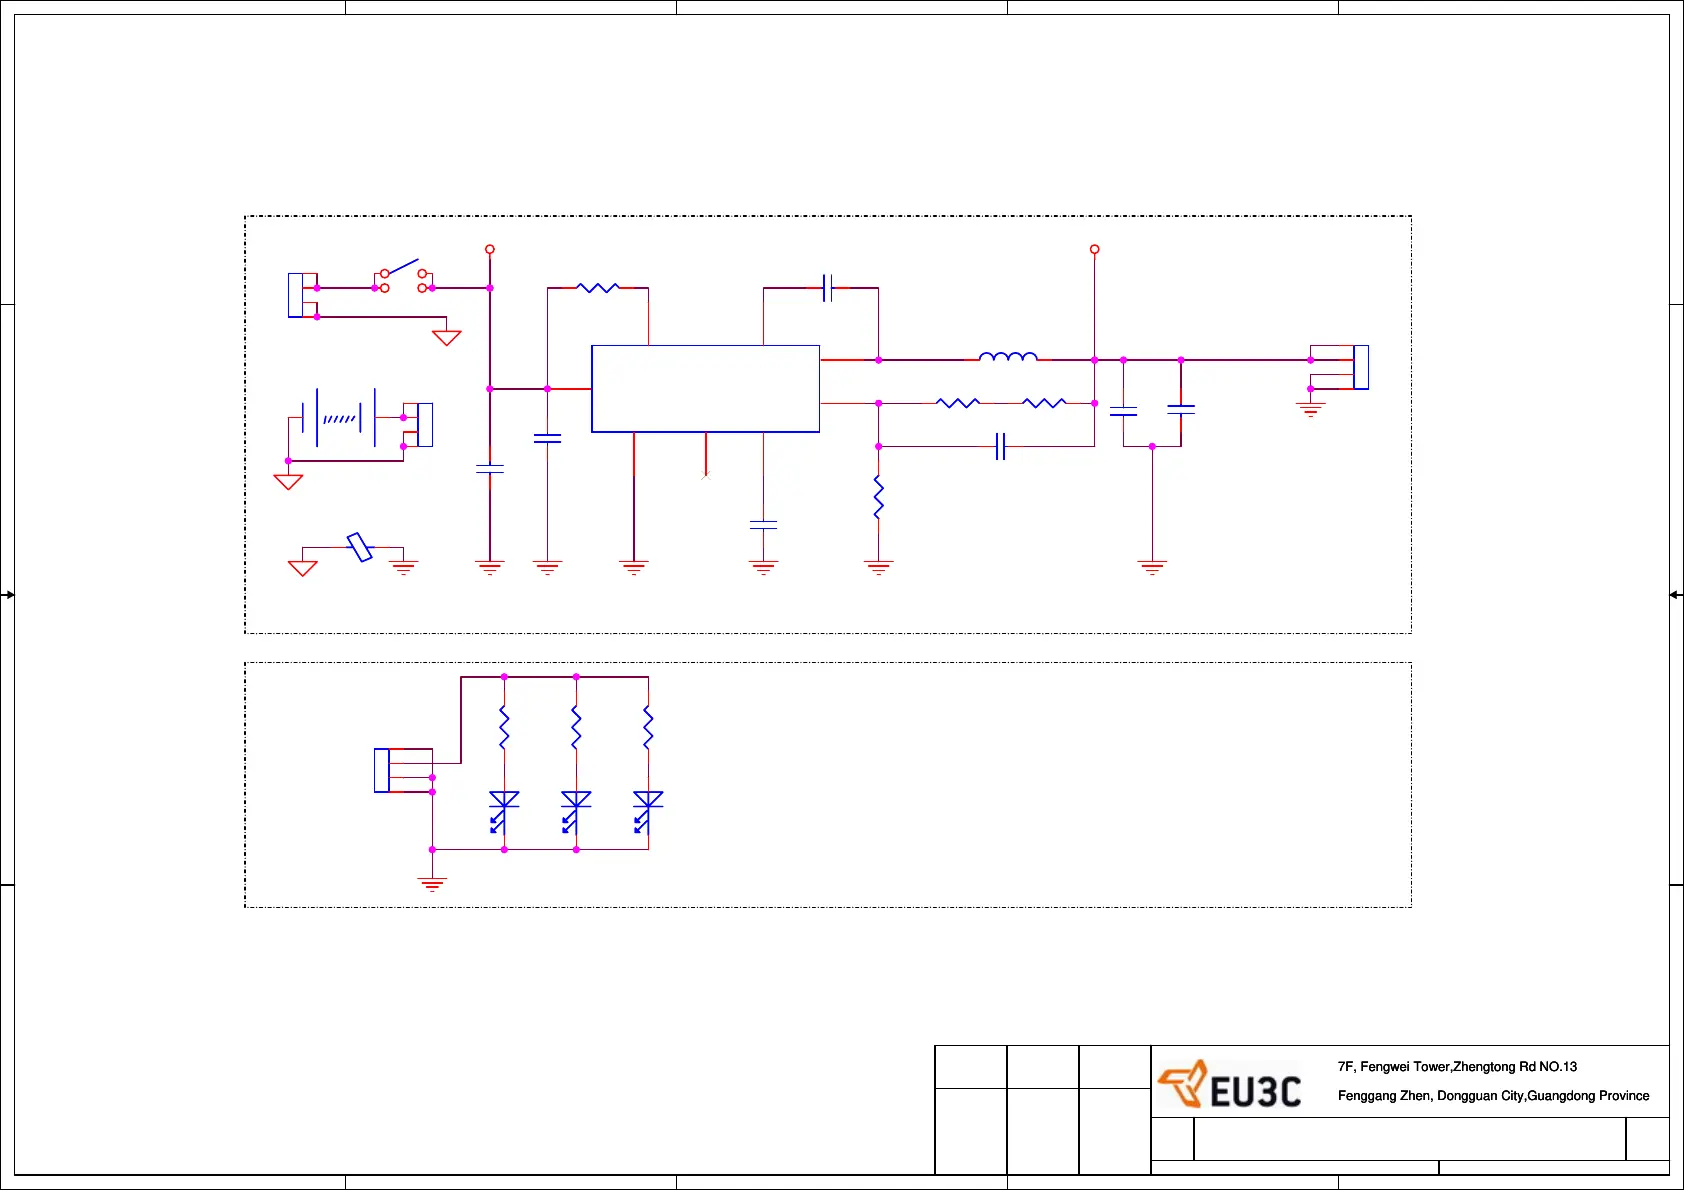The height and width of the screenshot is (1190, 1684).
Task: Select the horizontal capacitor below the series resistors
Action: [x=1000, y=446]
